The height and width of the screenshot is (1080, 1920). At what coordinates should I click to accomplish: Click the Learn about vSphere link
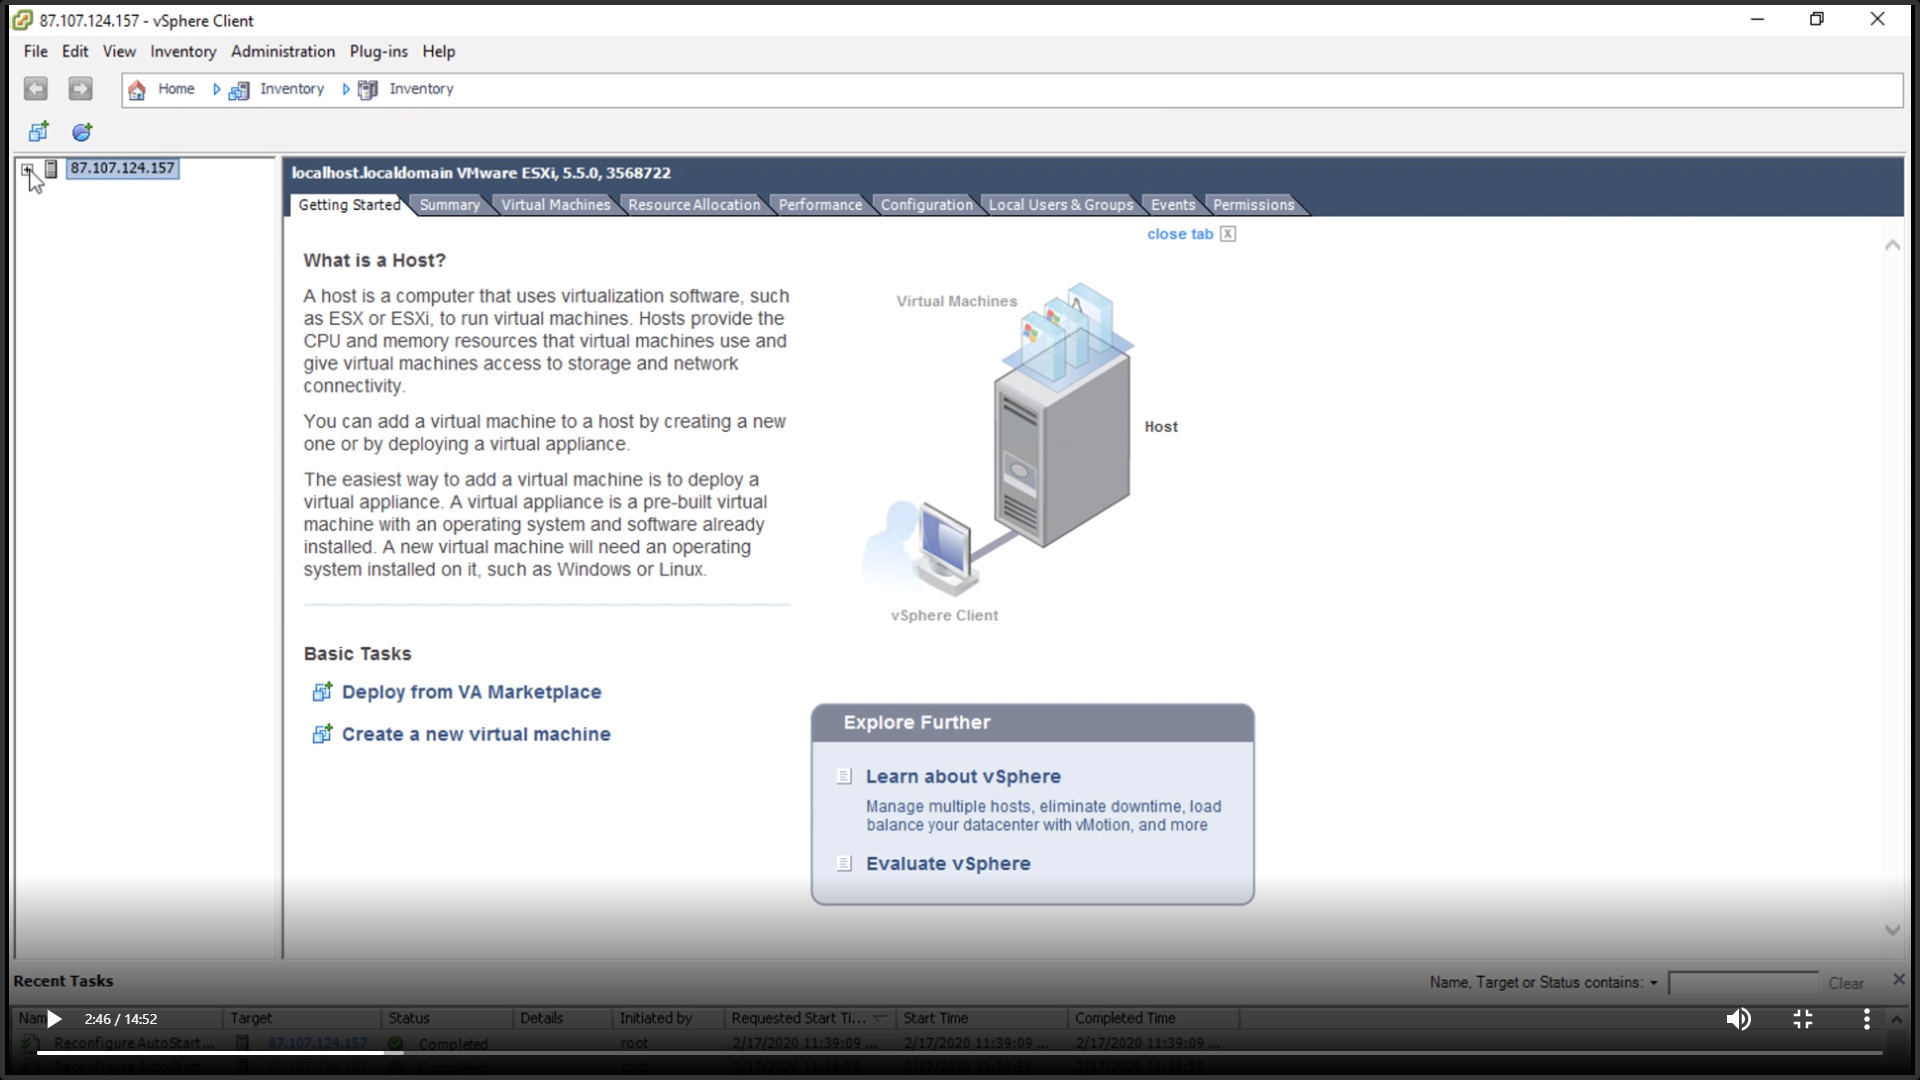964,775
